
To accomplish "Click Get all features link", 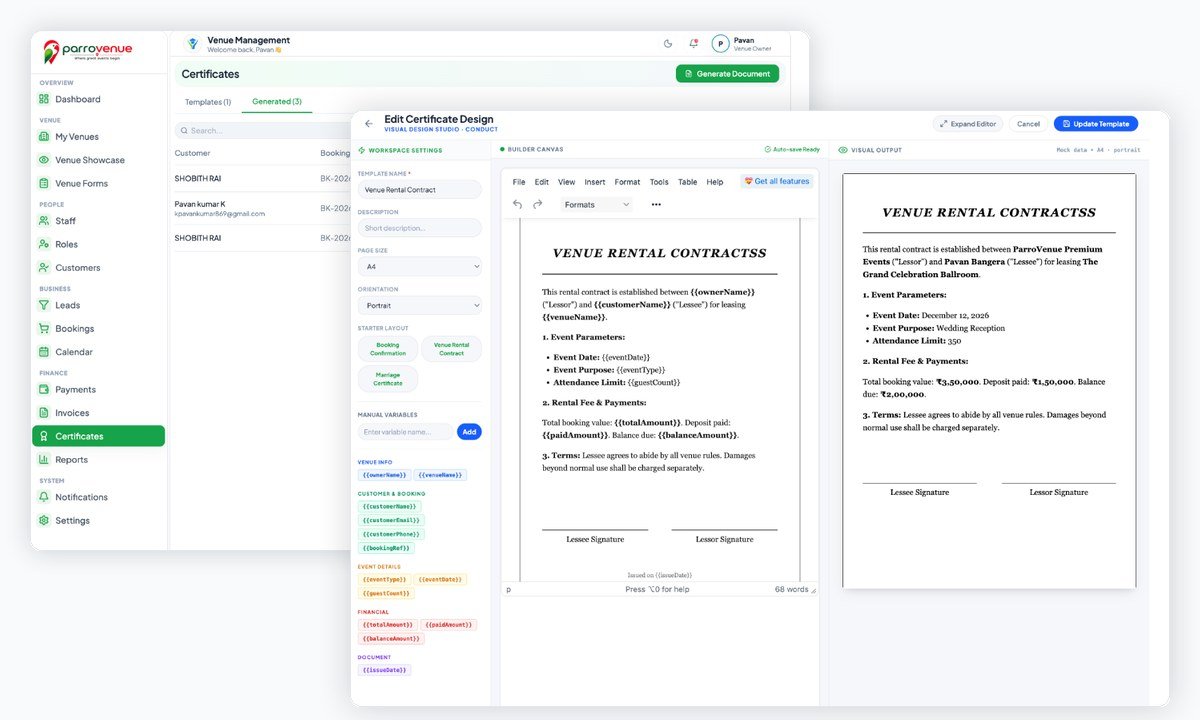I will (777, 181).
